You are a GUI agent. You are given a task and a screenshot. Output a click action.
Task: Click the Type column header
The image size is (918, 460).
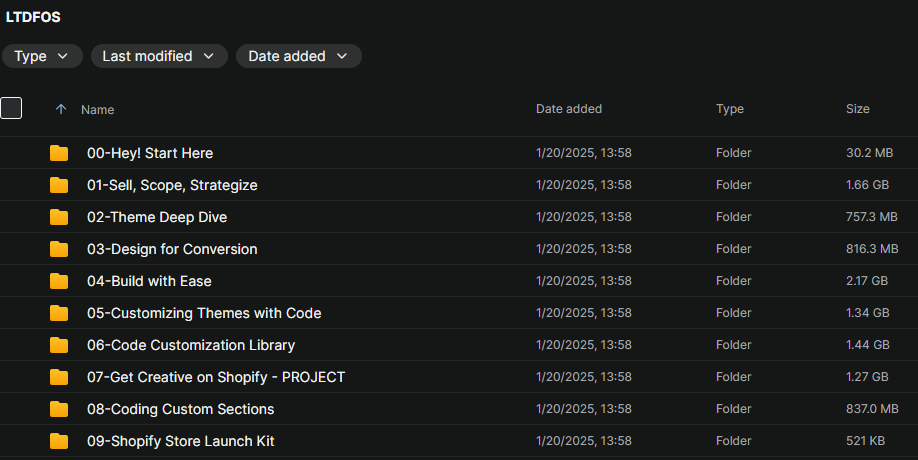click(730, 108)
